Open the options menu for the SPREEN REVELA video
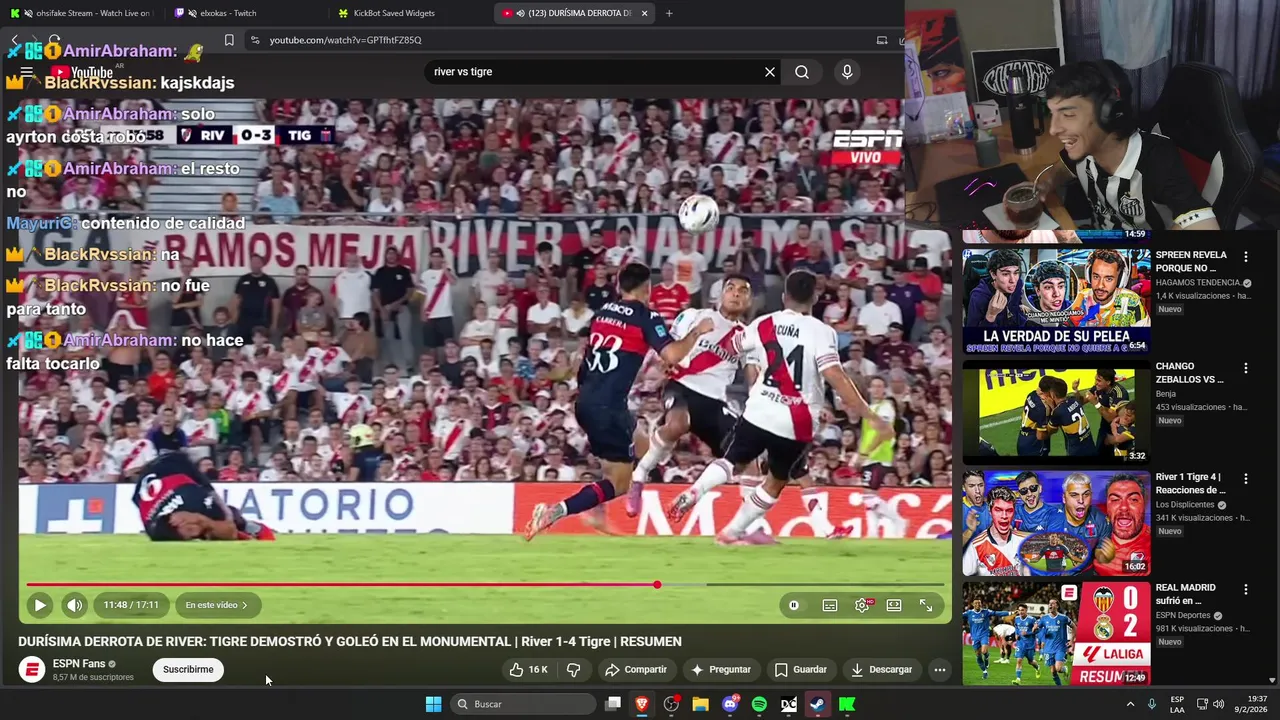This screenshot has height=720, width=1280. pos(1246,257)
